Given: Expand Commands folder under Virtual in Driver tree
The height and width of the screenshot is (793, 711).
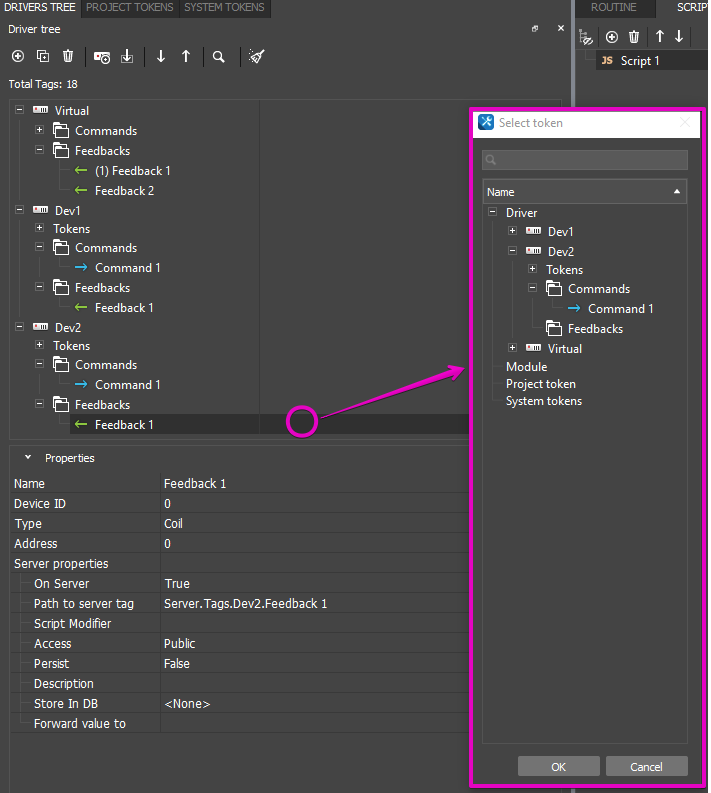Looking at the screenshot, I should (40, 131).
